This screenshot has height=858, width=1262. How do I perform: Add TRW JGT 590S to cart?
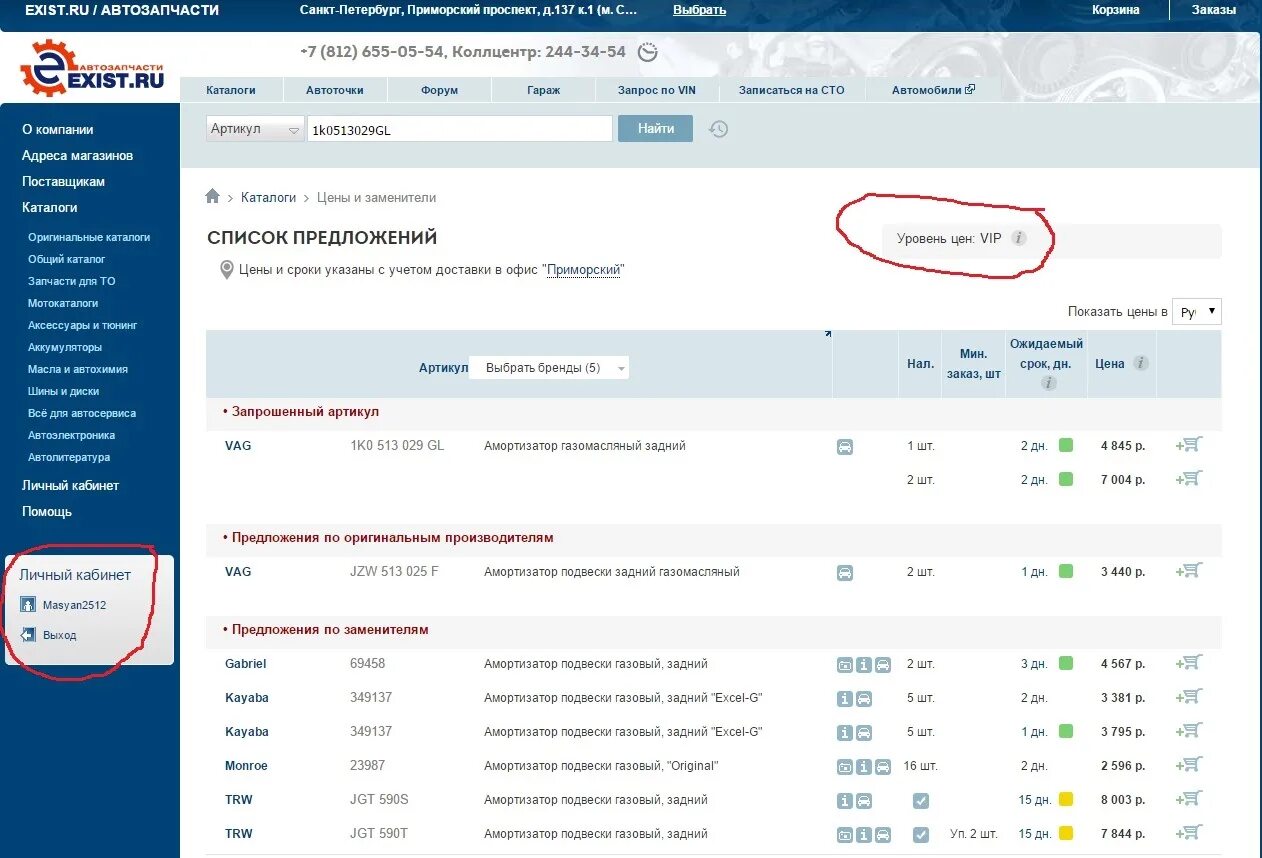(1189, 799)
